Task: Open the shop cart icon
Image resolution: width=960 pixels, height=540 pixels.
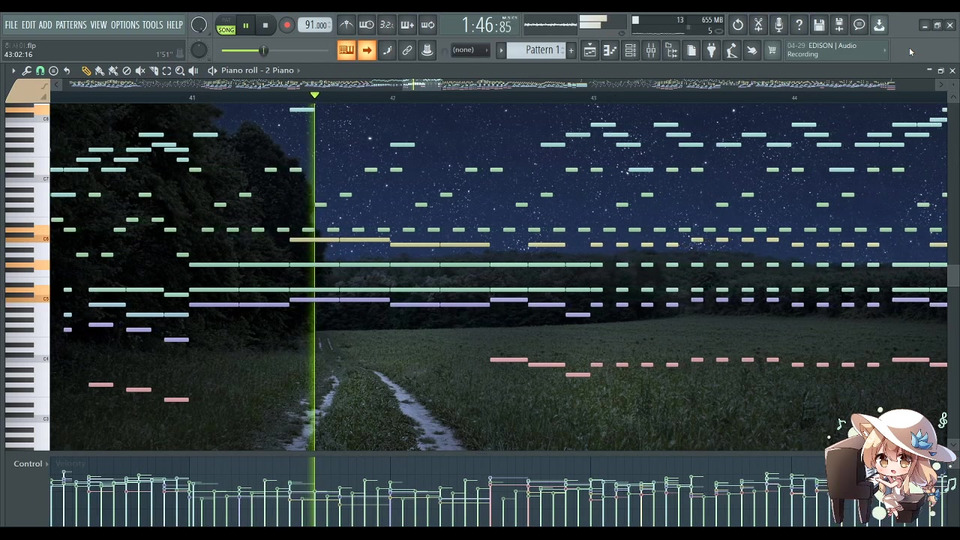Action: (772, 50)
